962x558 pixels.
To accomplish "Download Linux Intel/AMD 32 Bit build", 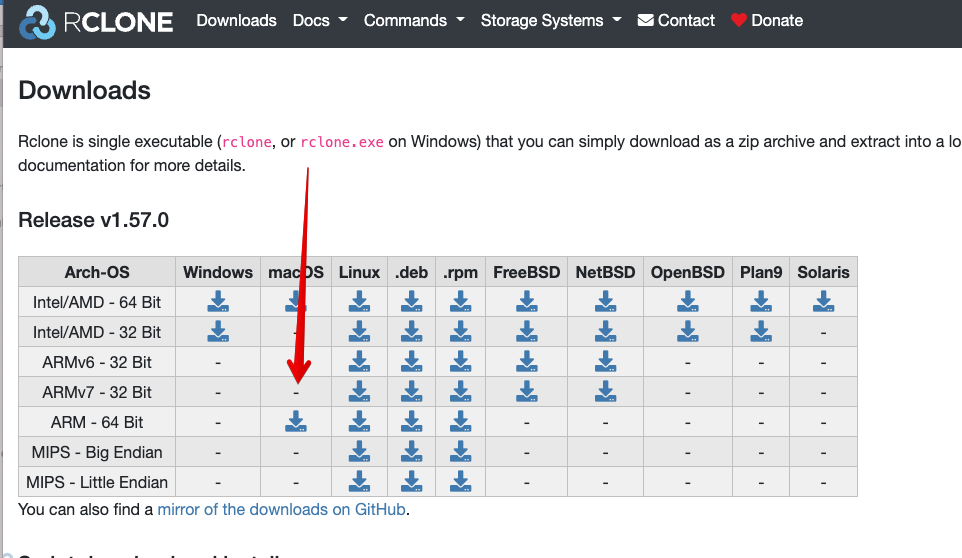I will [x=360, y=332].
